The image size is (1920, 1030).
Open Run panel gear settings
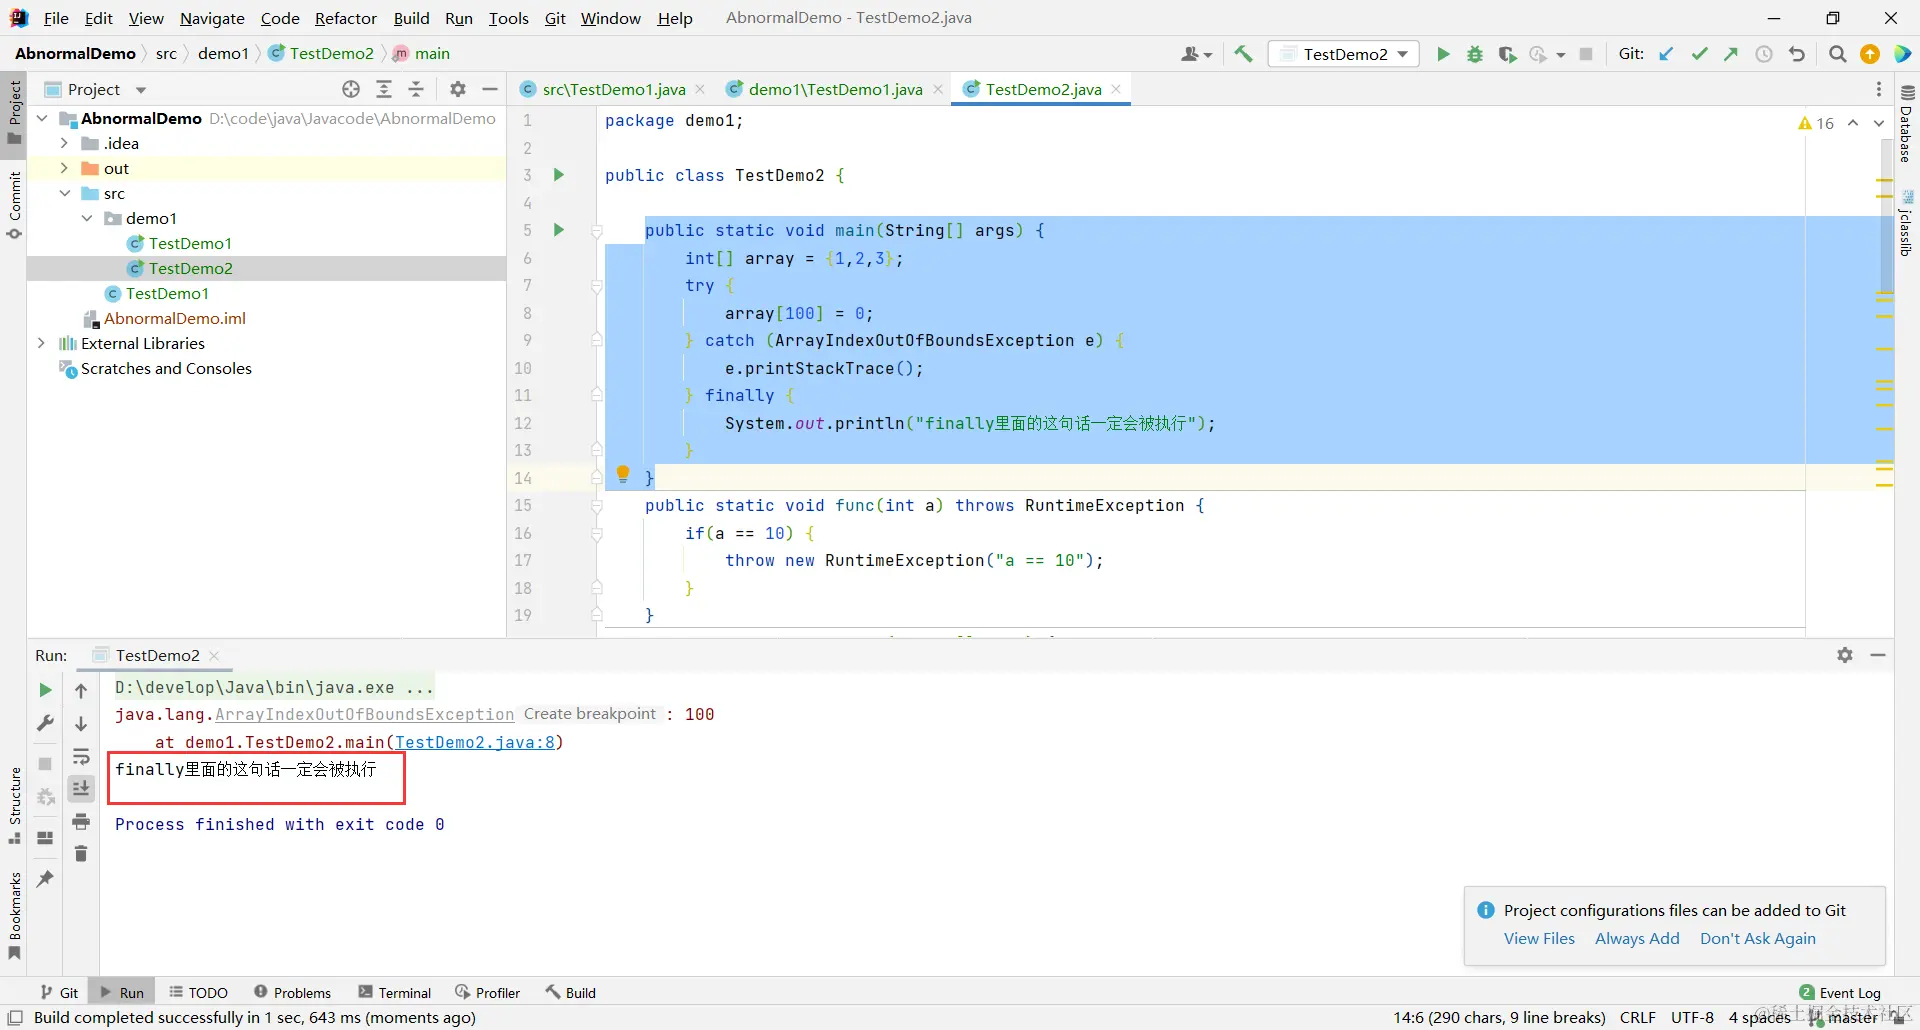(x=1845, y=655)
